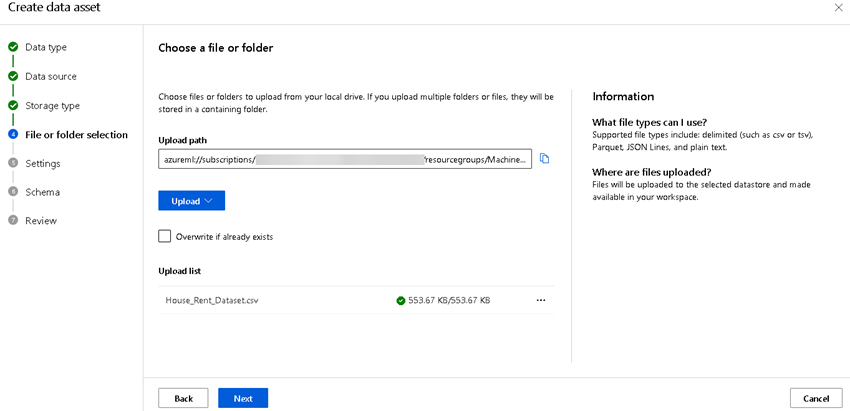Click the Data type step checkmark icon
The image size is (850, 411).
tap(13, 47)
